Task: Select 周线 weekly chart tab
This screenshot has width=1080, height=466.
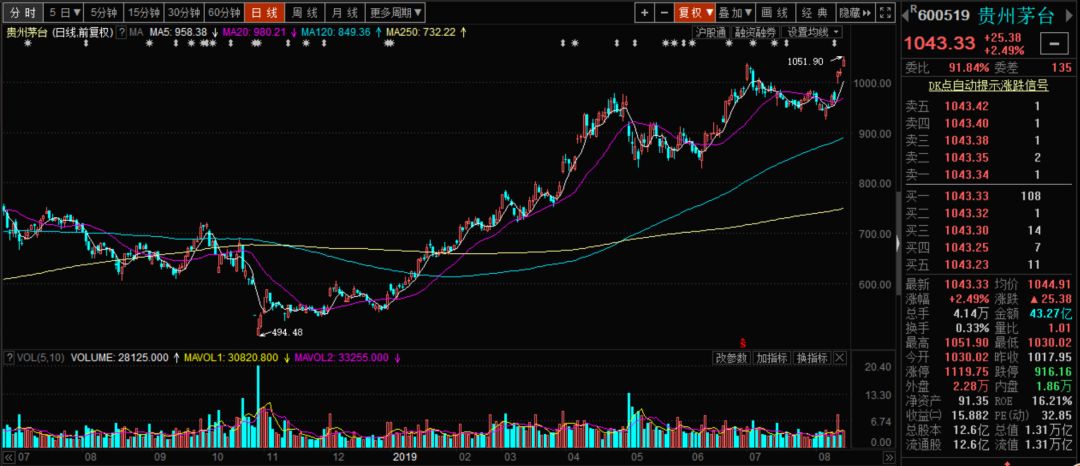Action: tap(304, 12)
